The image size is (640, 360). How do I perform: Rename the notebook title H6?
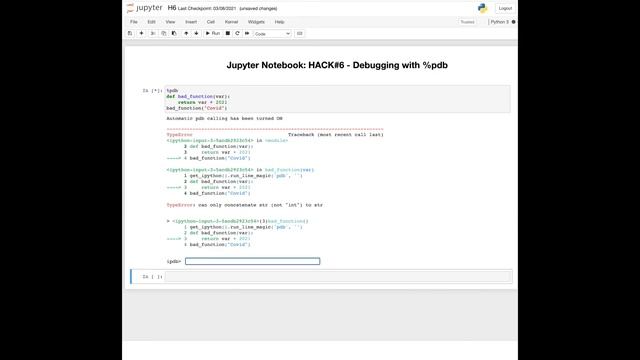point(172,8)
